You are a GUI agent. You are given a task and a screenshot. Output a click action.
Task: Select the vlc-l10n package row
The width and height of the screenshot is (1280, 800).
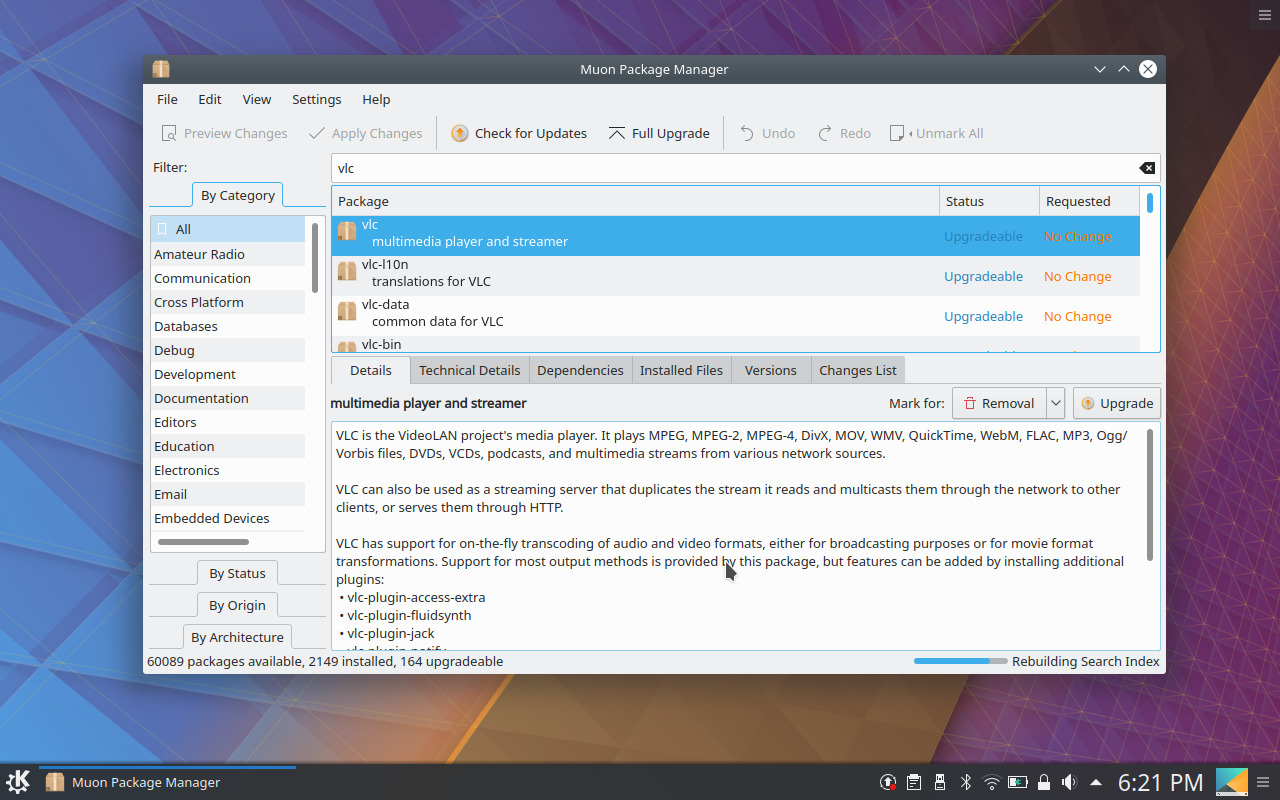tap(736, 276)
